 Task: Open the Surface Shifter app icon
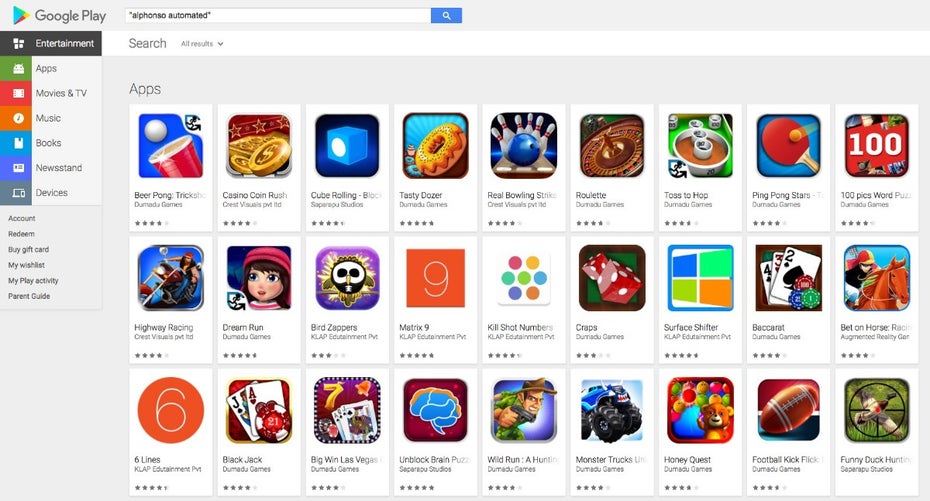700,277
